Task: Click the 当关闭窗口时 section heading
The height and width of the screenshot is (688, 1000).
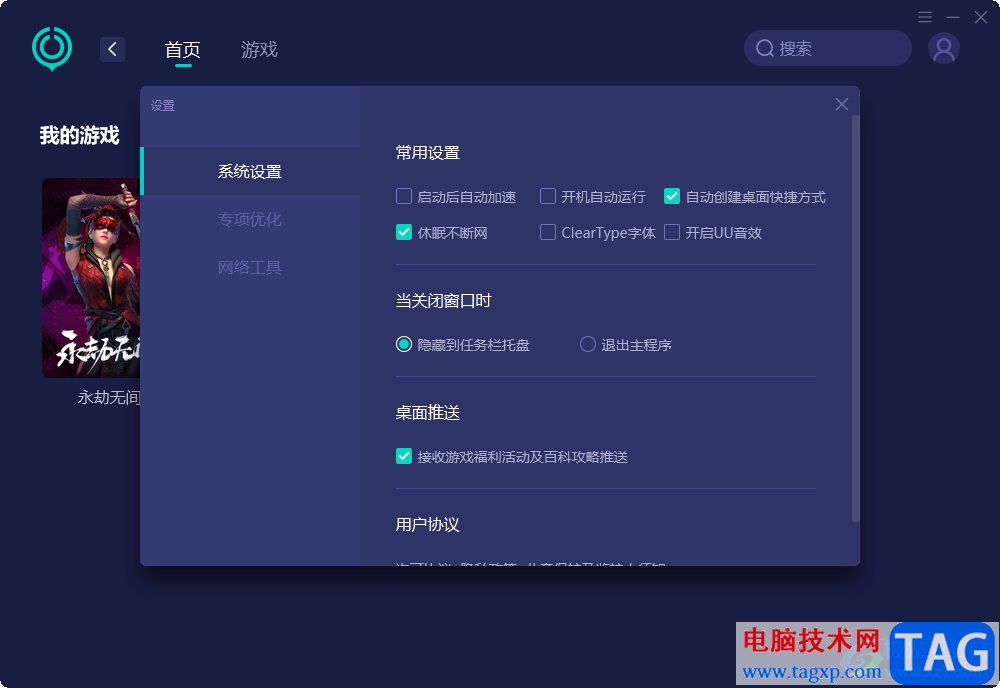Action: point(444,301)
